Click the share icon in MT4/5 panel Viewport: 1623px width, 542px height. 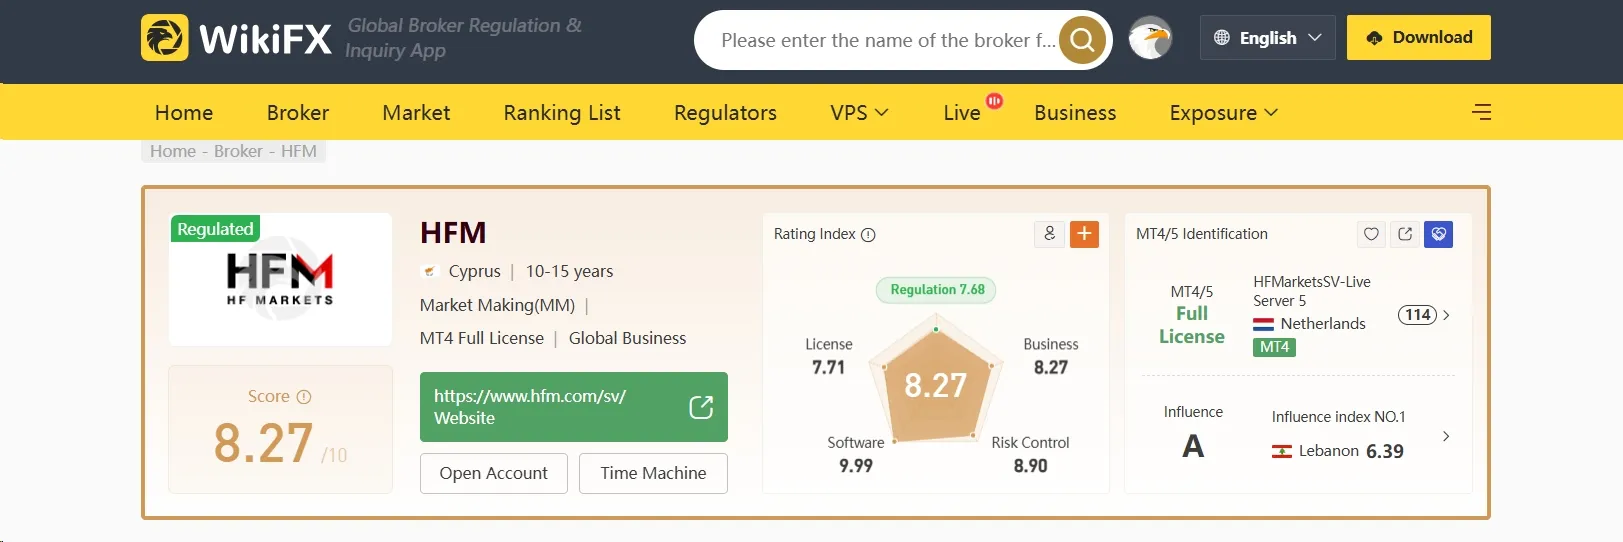[1405, 234]
